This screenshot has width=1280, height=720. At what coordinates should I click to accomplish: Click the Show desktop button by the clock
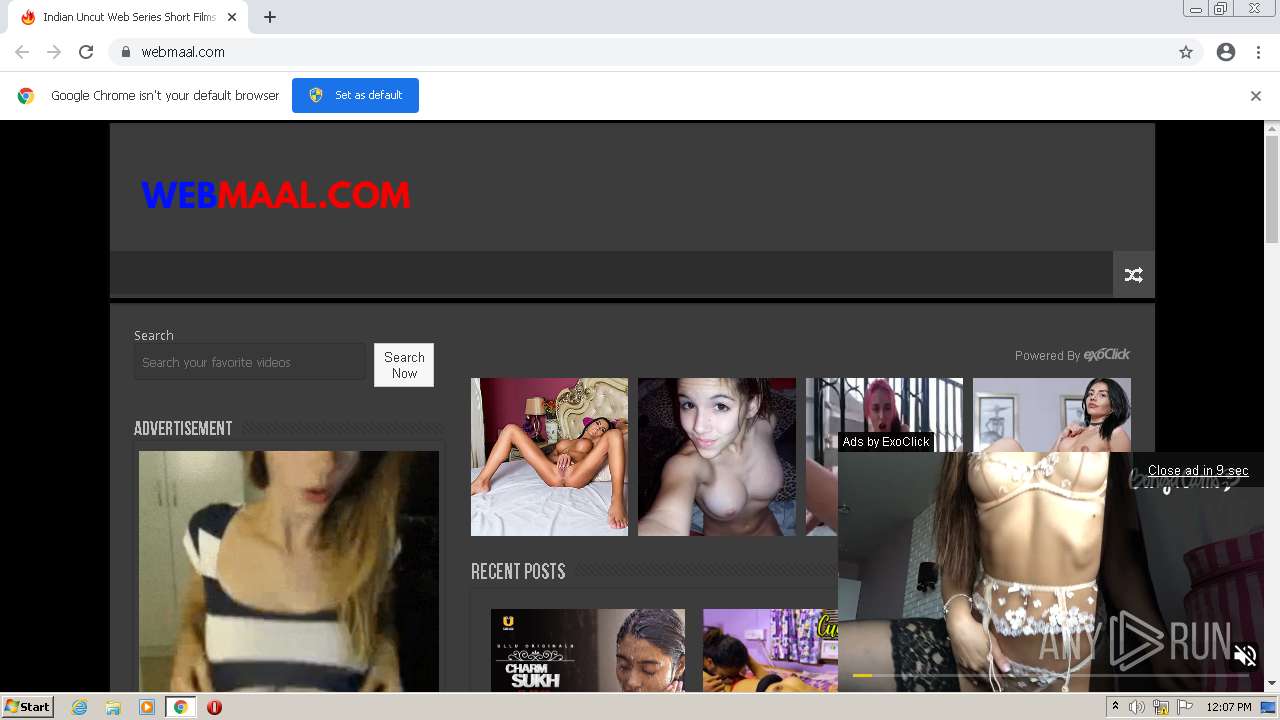click(x=1269, y=707)
